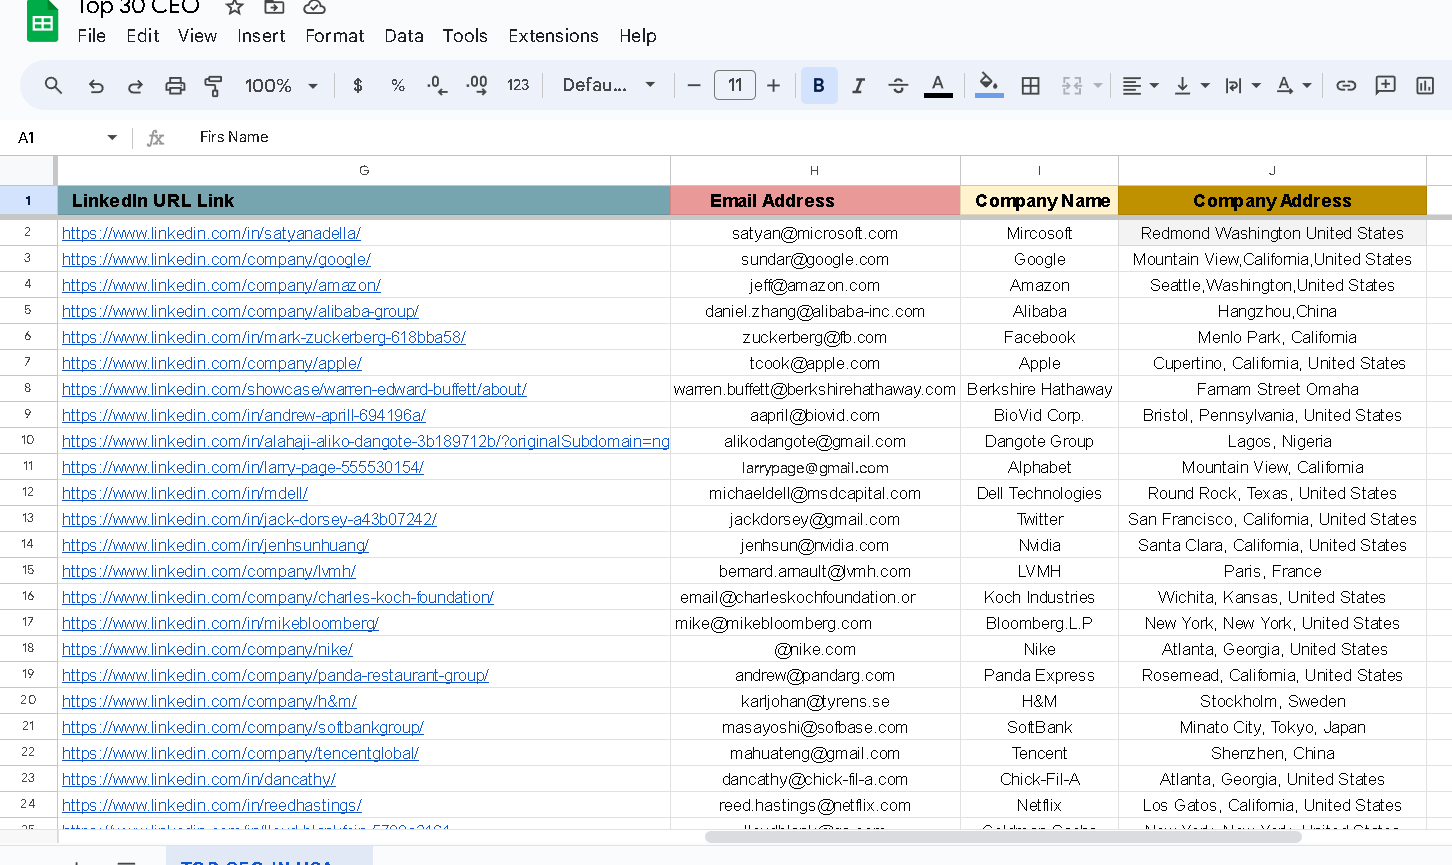Undo the last action
Image resolution: width=1452 pixels, height=865 pixels.
[96, 86]
